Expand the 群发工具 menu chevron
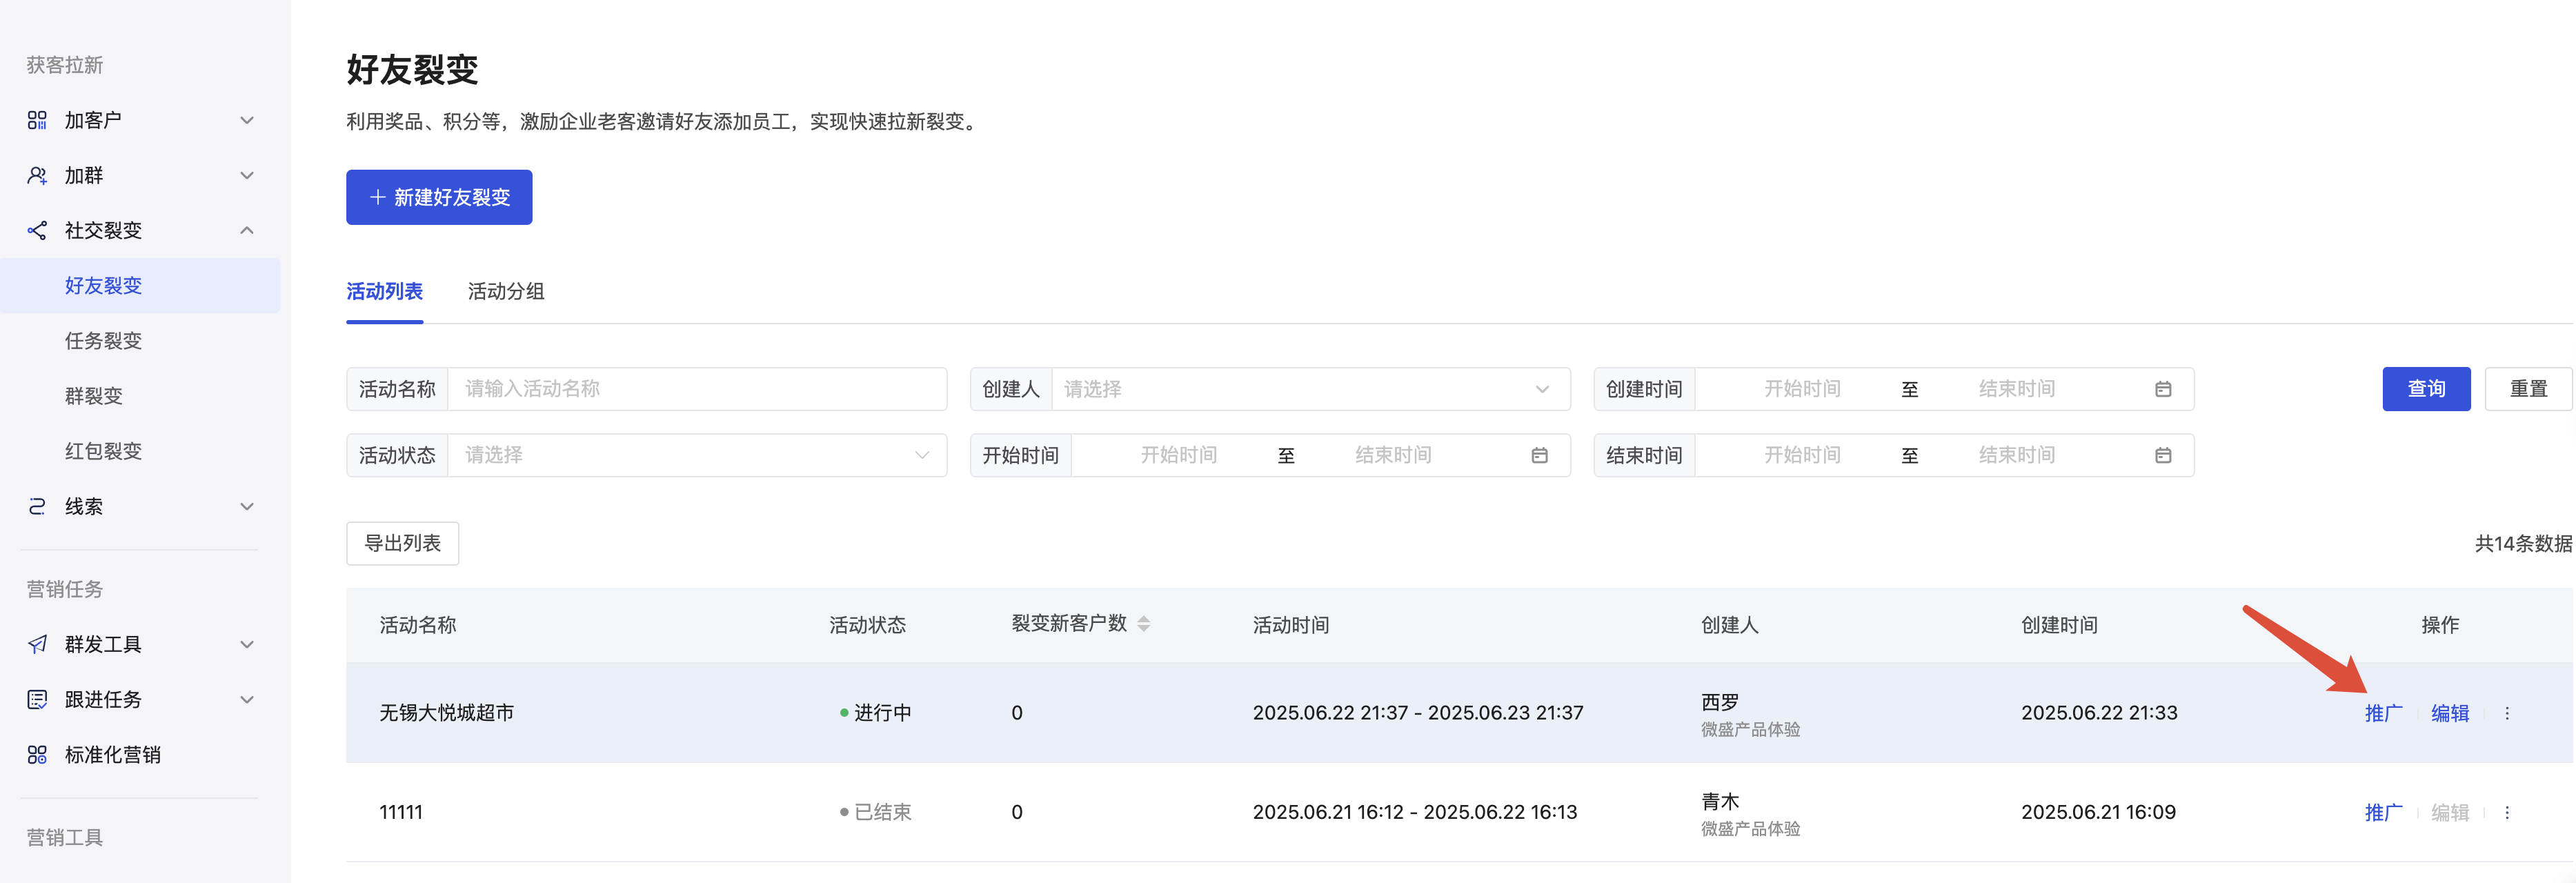2576x883 pixels. (x=247, y=644)
